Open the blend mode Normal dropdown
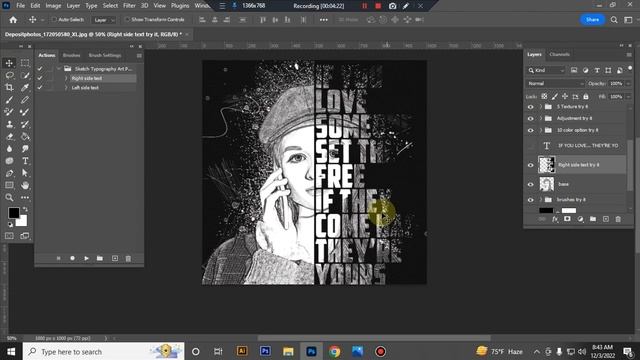The width and height of the screenshot is (640, 360). (556, 83)
